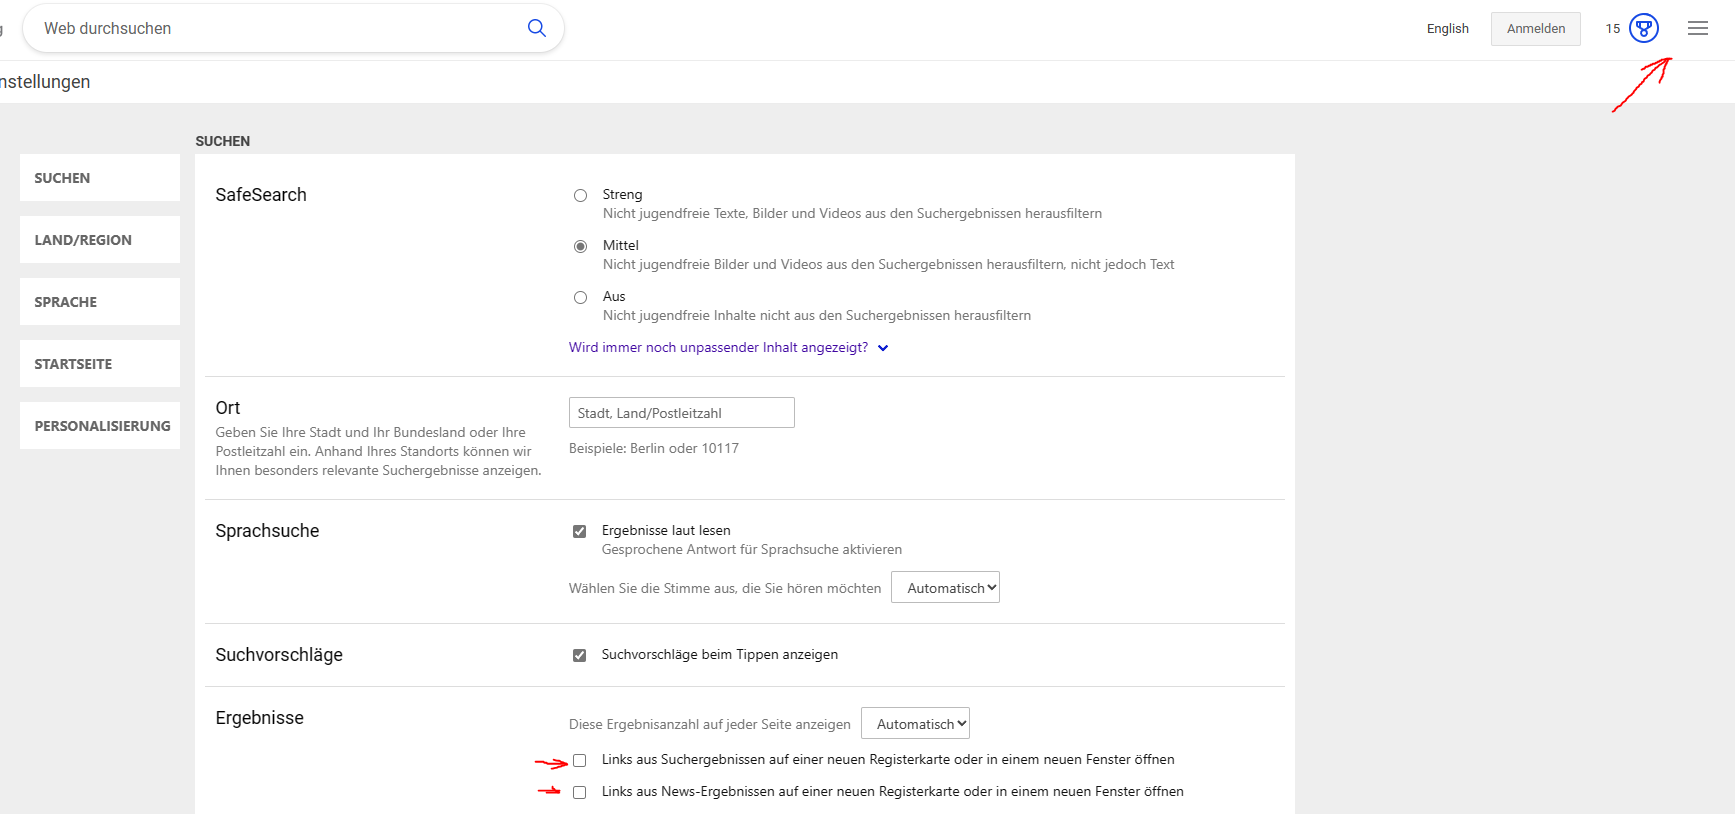Viewport: 1735px width, 814px height.
Task: Select the Streng SafeSearch option
Action: [x=580, y=195]
